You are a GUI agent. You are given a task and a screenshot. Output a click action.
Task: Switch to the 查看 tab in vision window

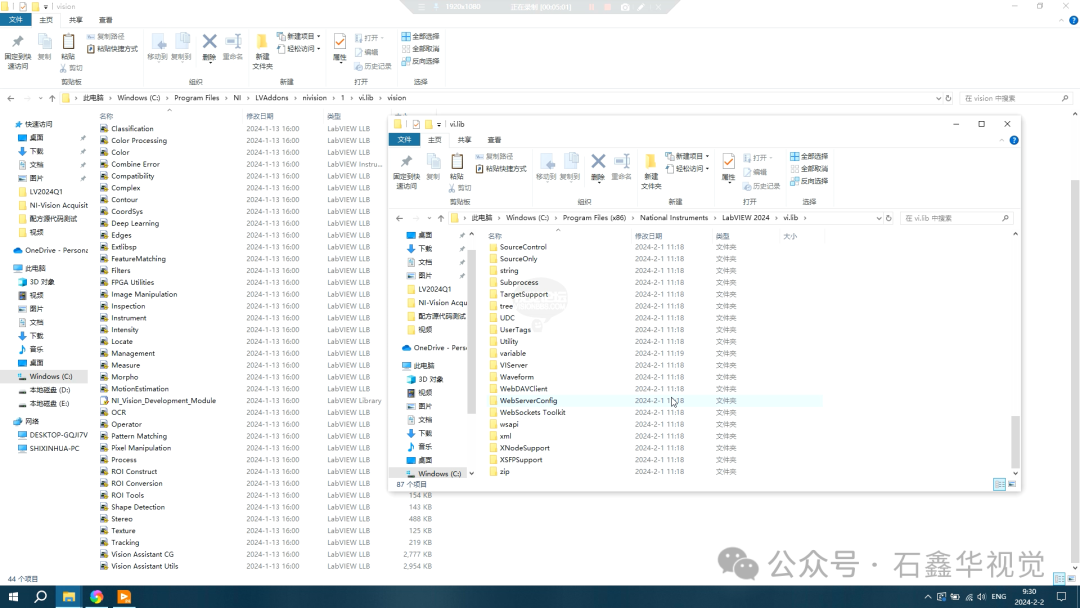[105, 21]
